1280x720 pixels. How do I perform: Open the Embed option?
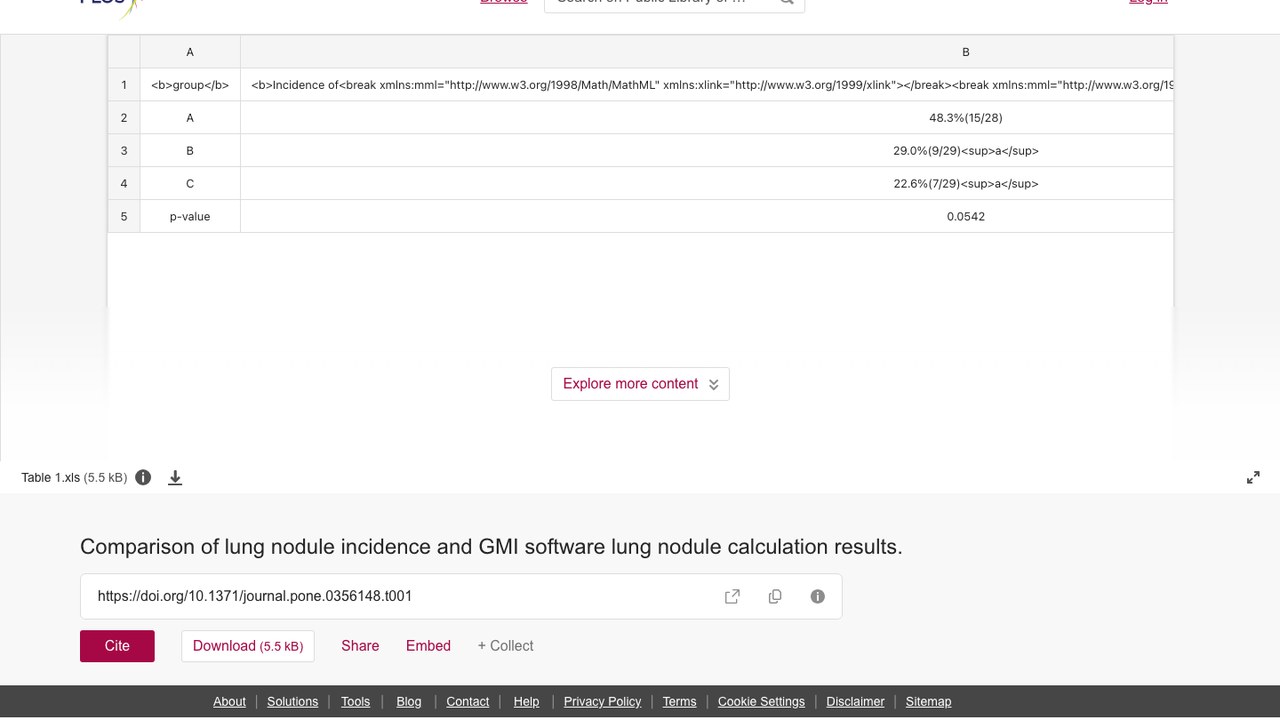[428, 646]
